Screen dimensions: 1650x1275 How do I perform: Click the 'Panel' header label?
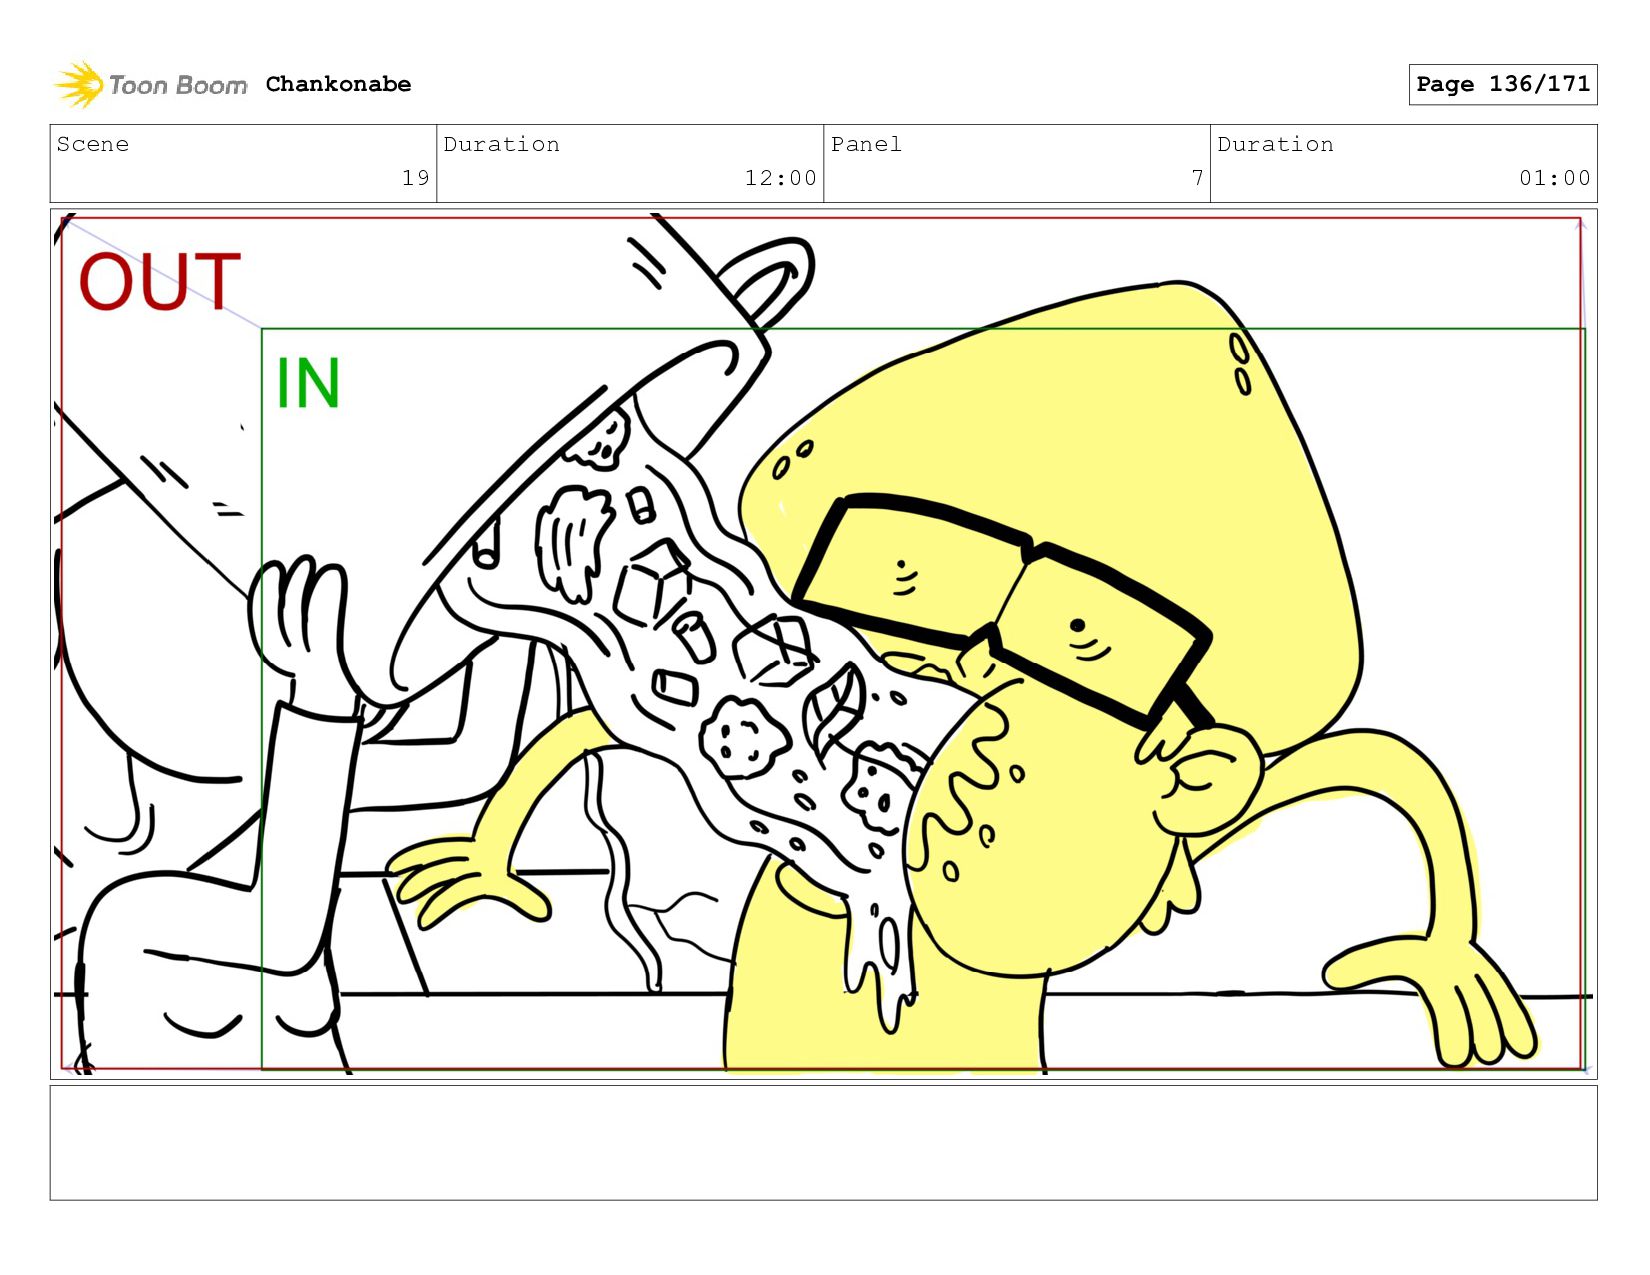[x=866, y=144]
